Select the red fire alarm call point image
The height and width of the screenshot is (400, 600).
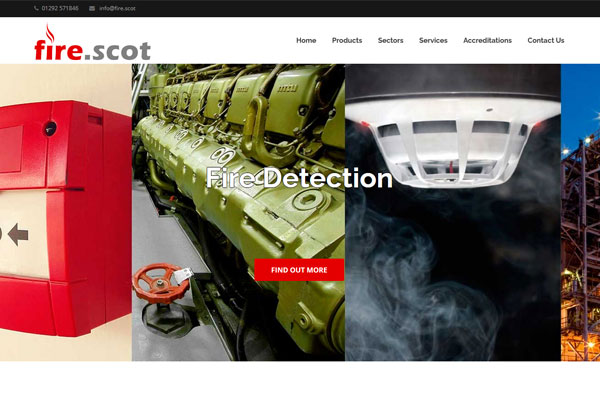click(x=66, y=212)
